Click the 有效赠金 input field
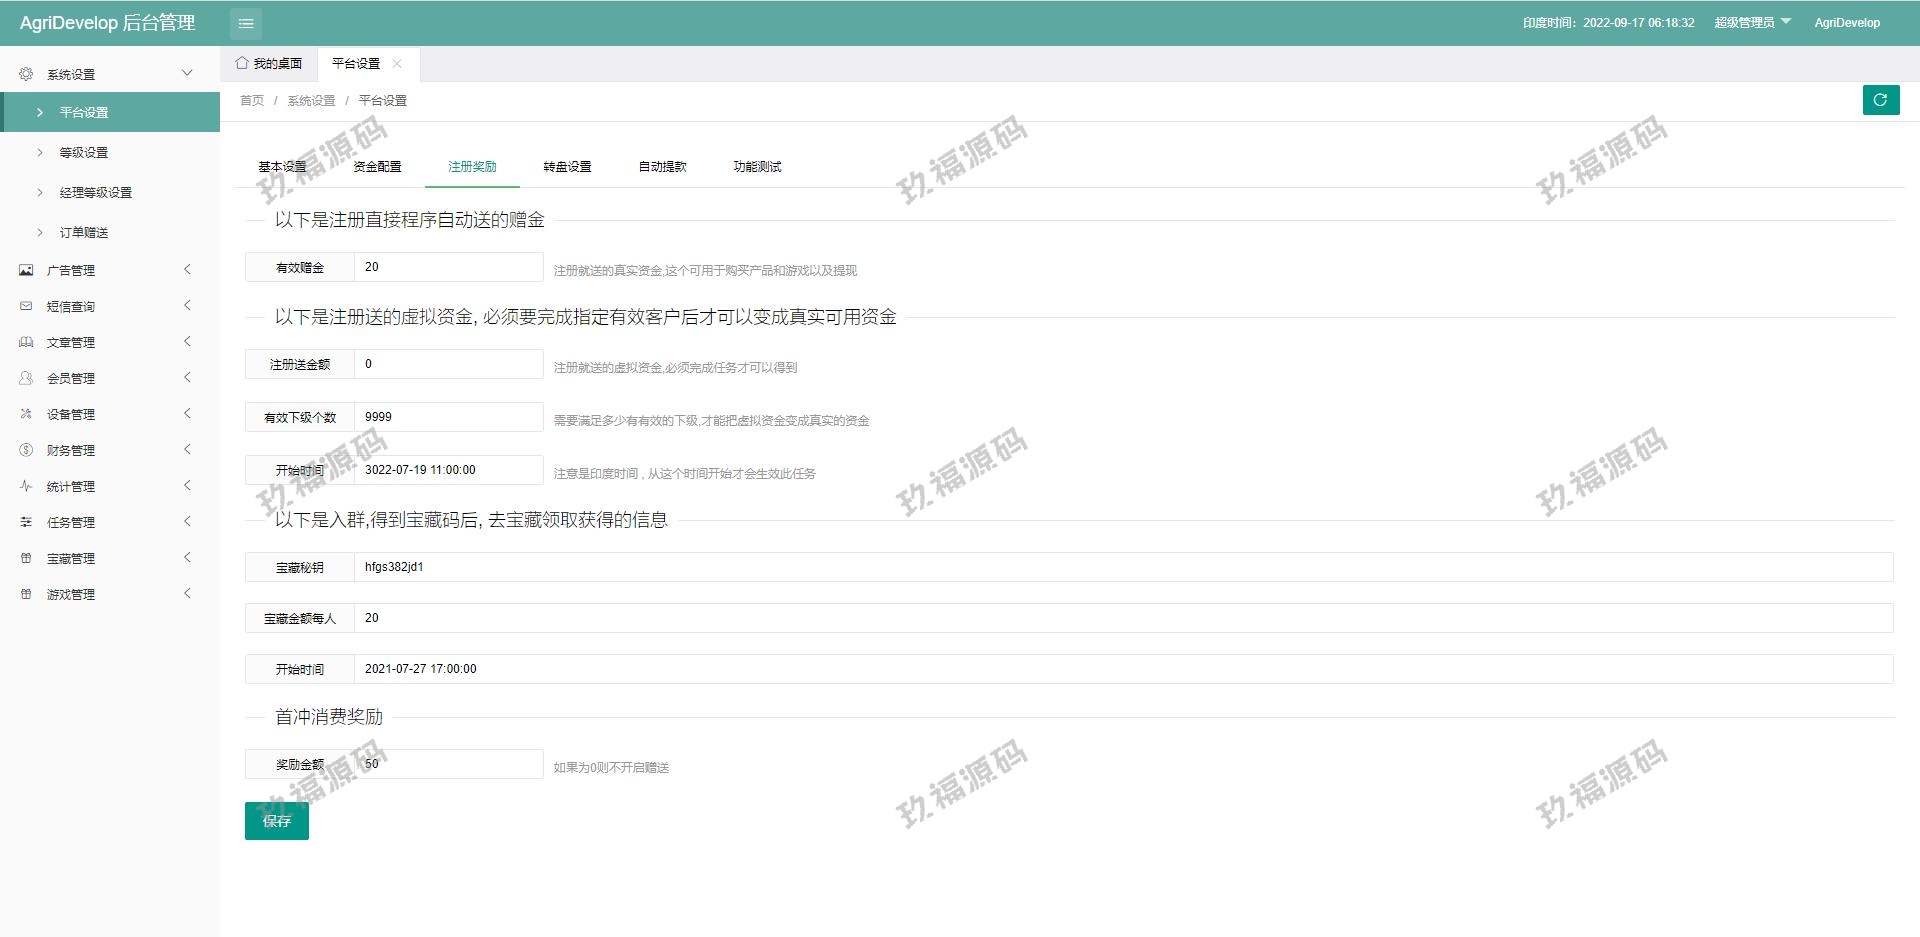The width and height of the screenshot is (1920, 937). click(448, 267)
